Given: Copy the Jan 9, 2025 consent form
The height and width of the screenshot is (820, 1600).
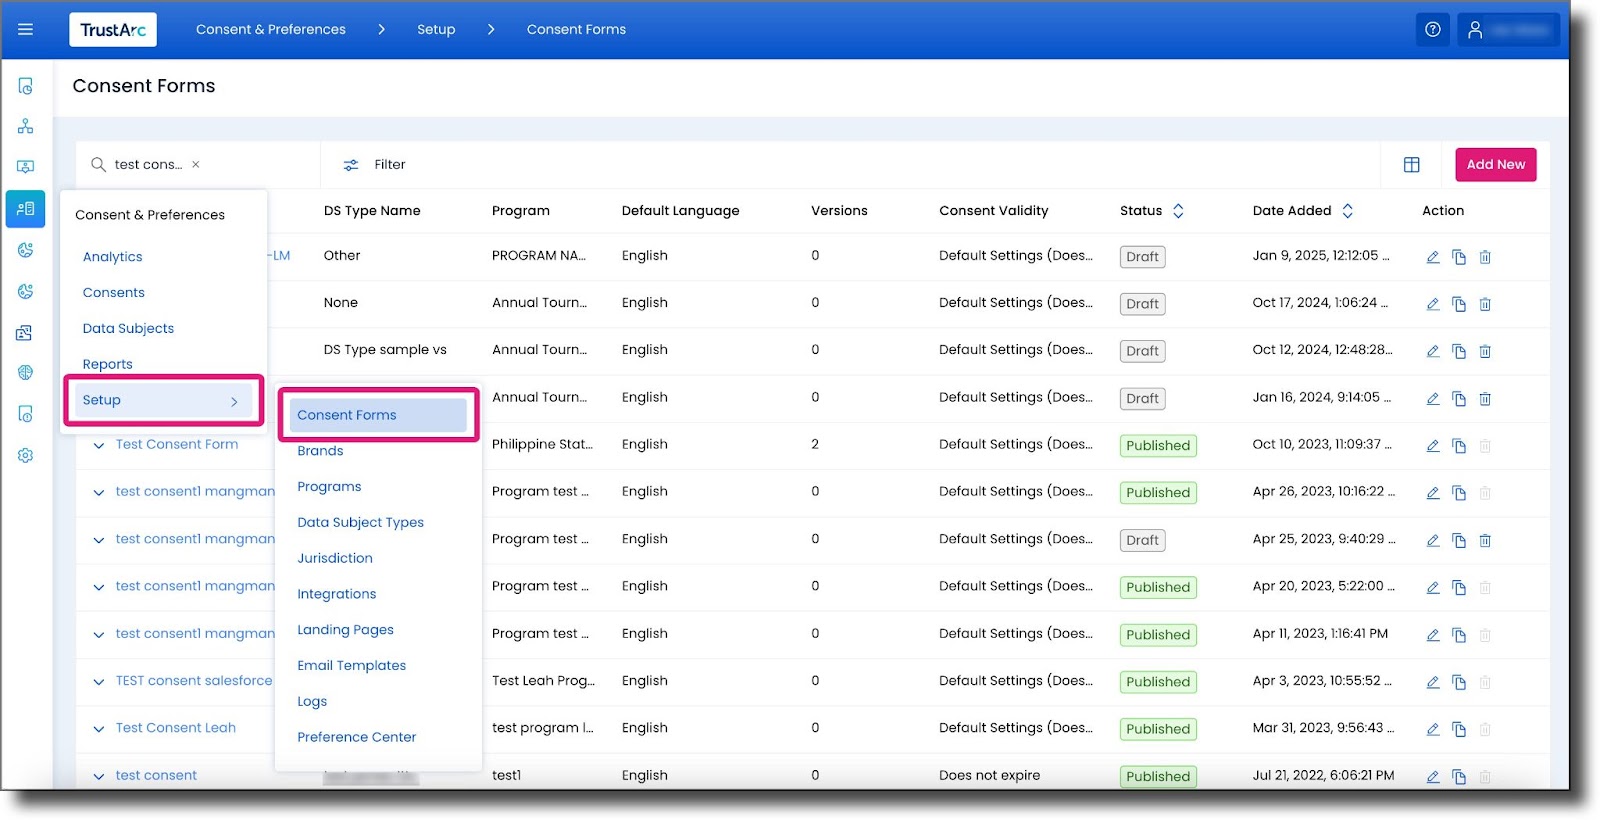Looking at the screenshot, I should pyautogui.click(x=1459, y=257).
